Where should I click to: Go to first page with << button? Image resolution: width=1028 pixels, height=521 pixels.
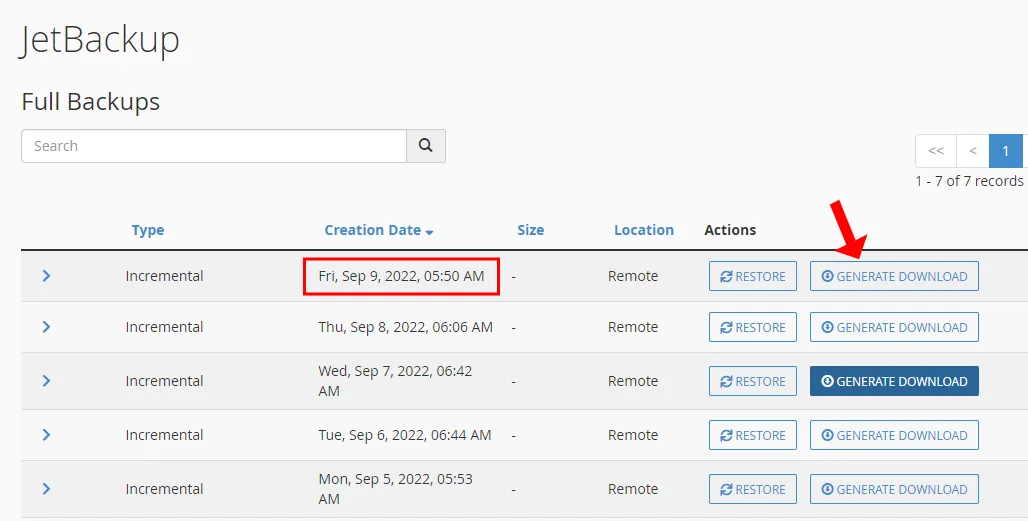[936, 151]
